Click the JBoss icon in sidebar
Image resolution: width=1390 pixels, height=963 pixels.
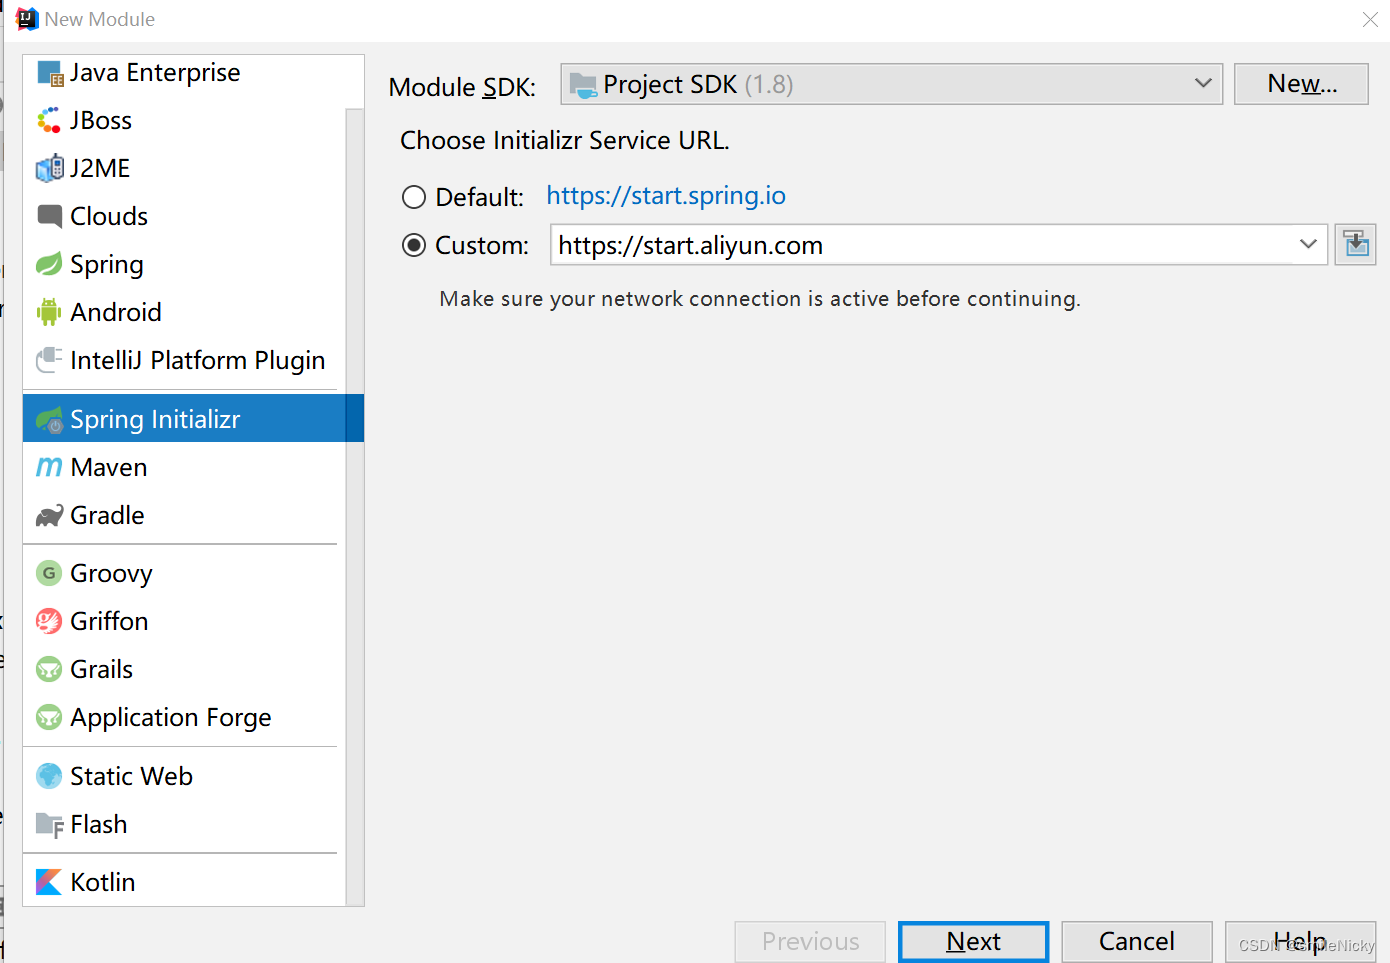49,119
